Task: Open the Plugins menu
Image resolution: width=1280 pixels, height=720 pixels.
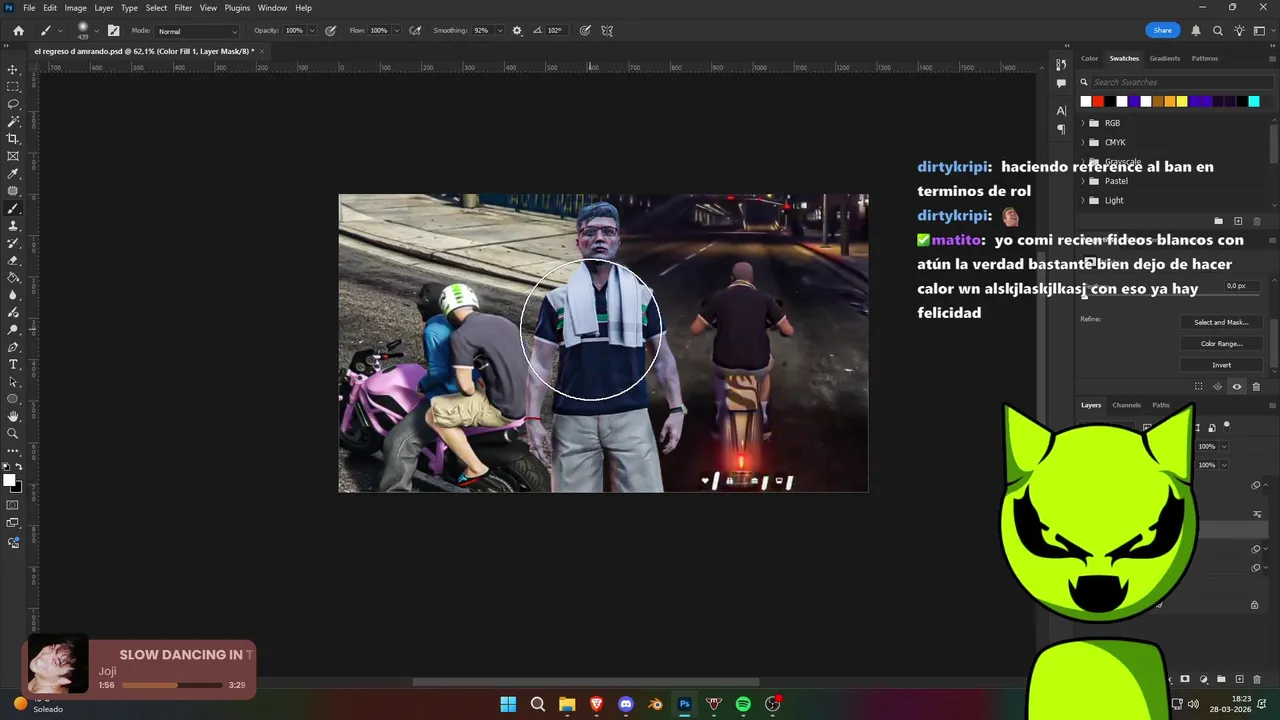Action: tap(237, 8)
